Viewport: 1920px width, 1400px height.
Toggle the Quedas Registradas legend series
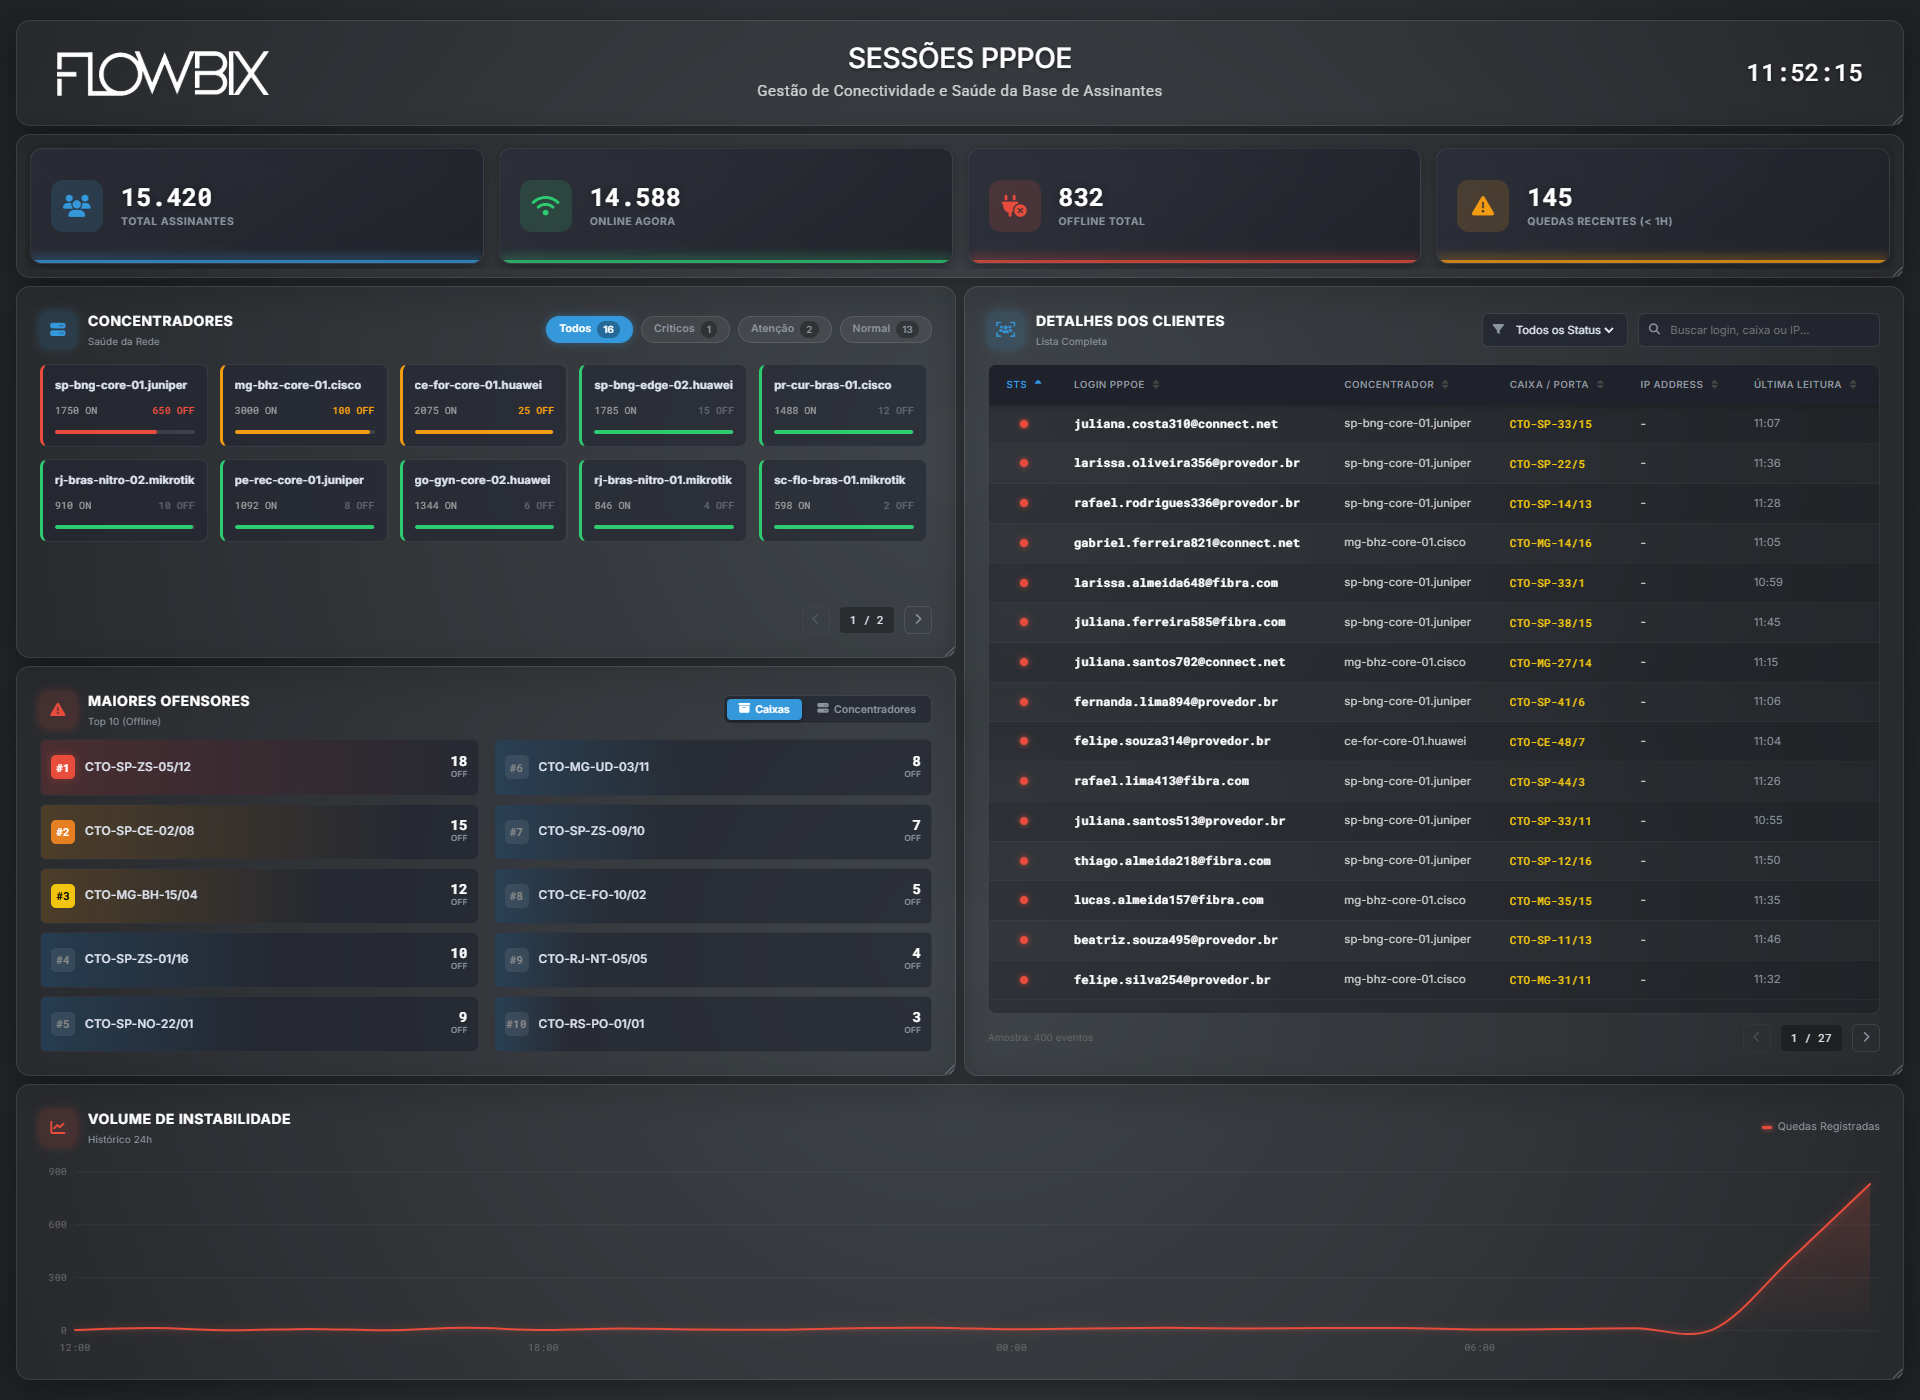(1820, 1127)
